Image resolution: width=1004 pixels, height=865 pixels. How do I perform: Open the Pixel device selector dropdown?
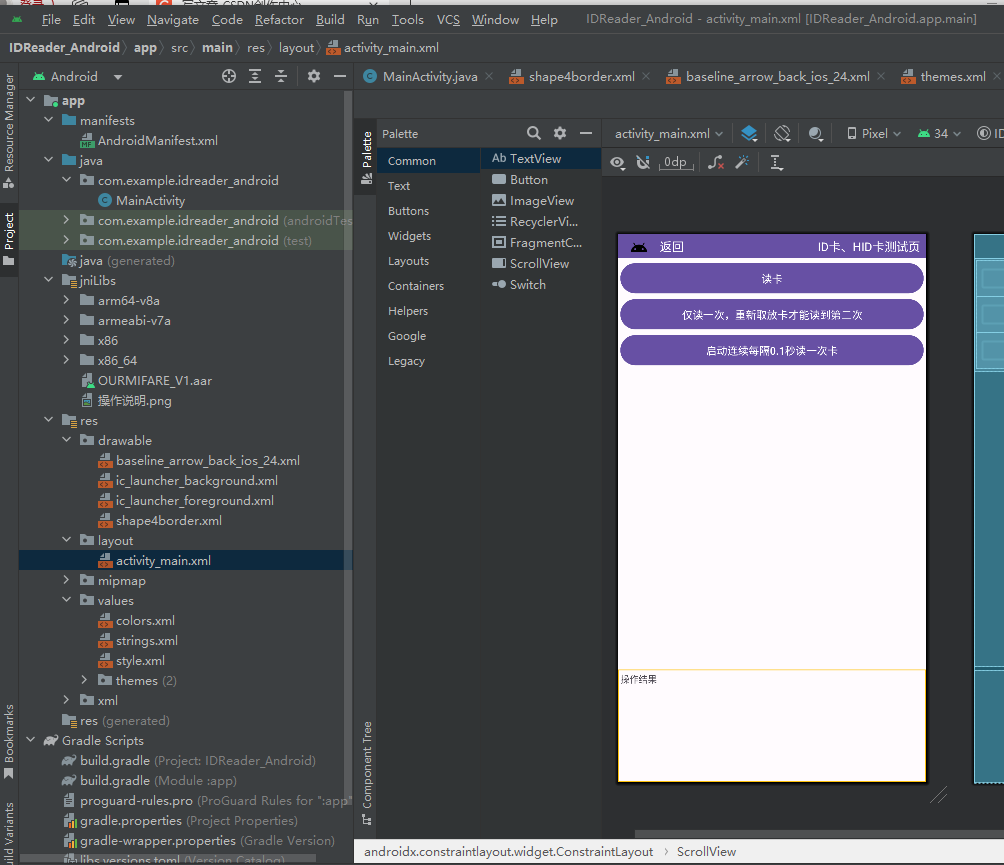[x=873, y=133]
